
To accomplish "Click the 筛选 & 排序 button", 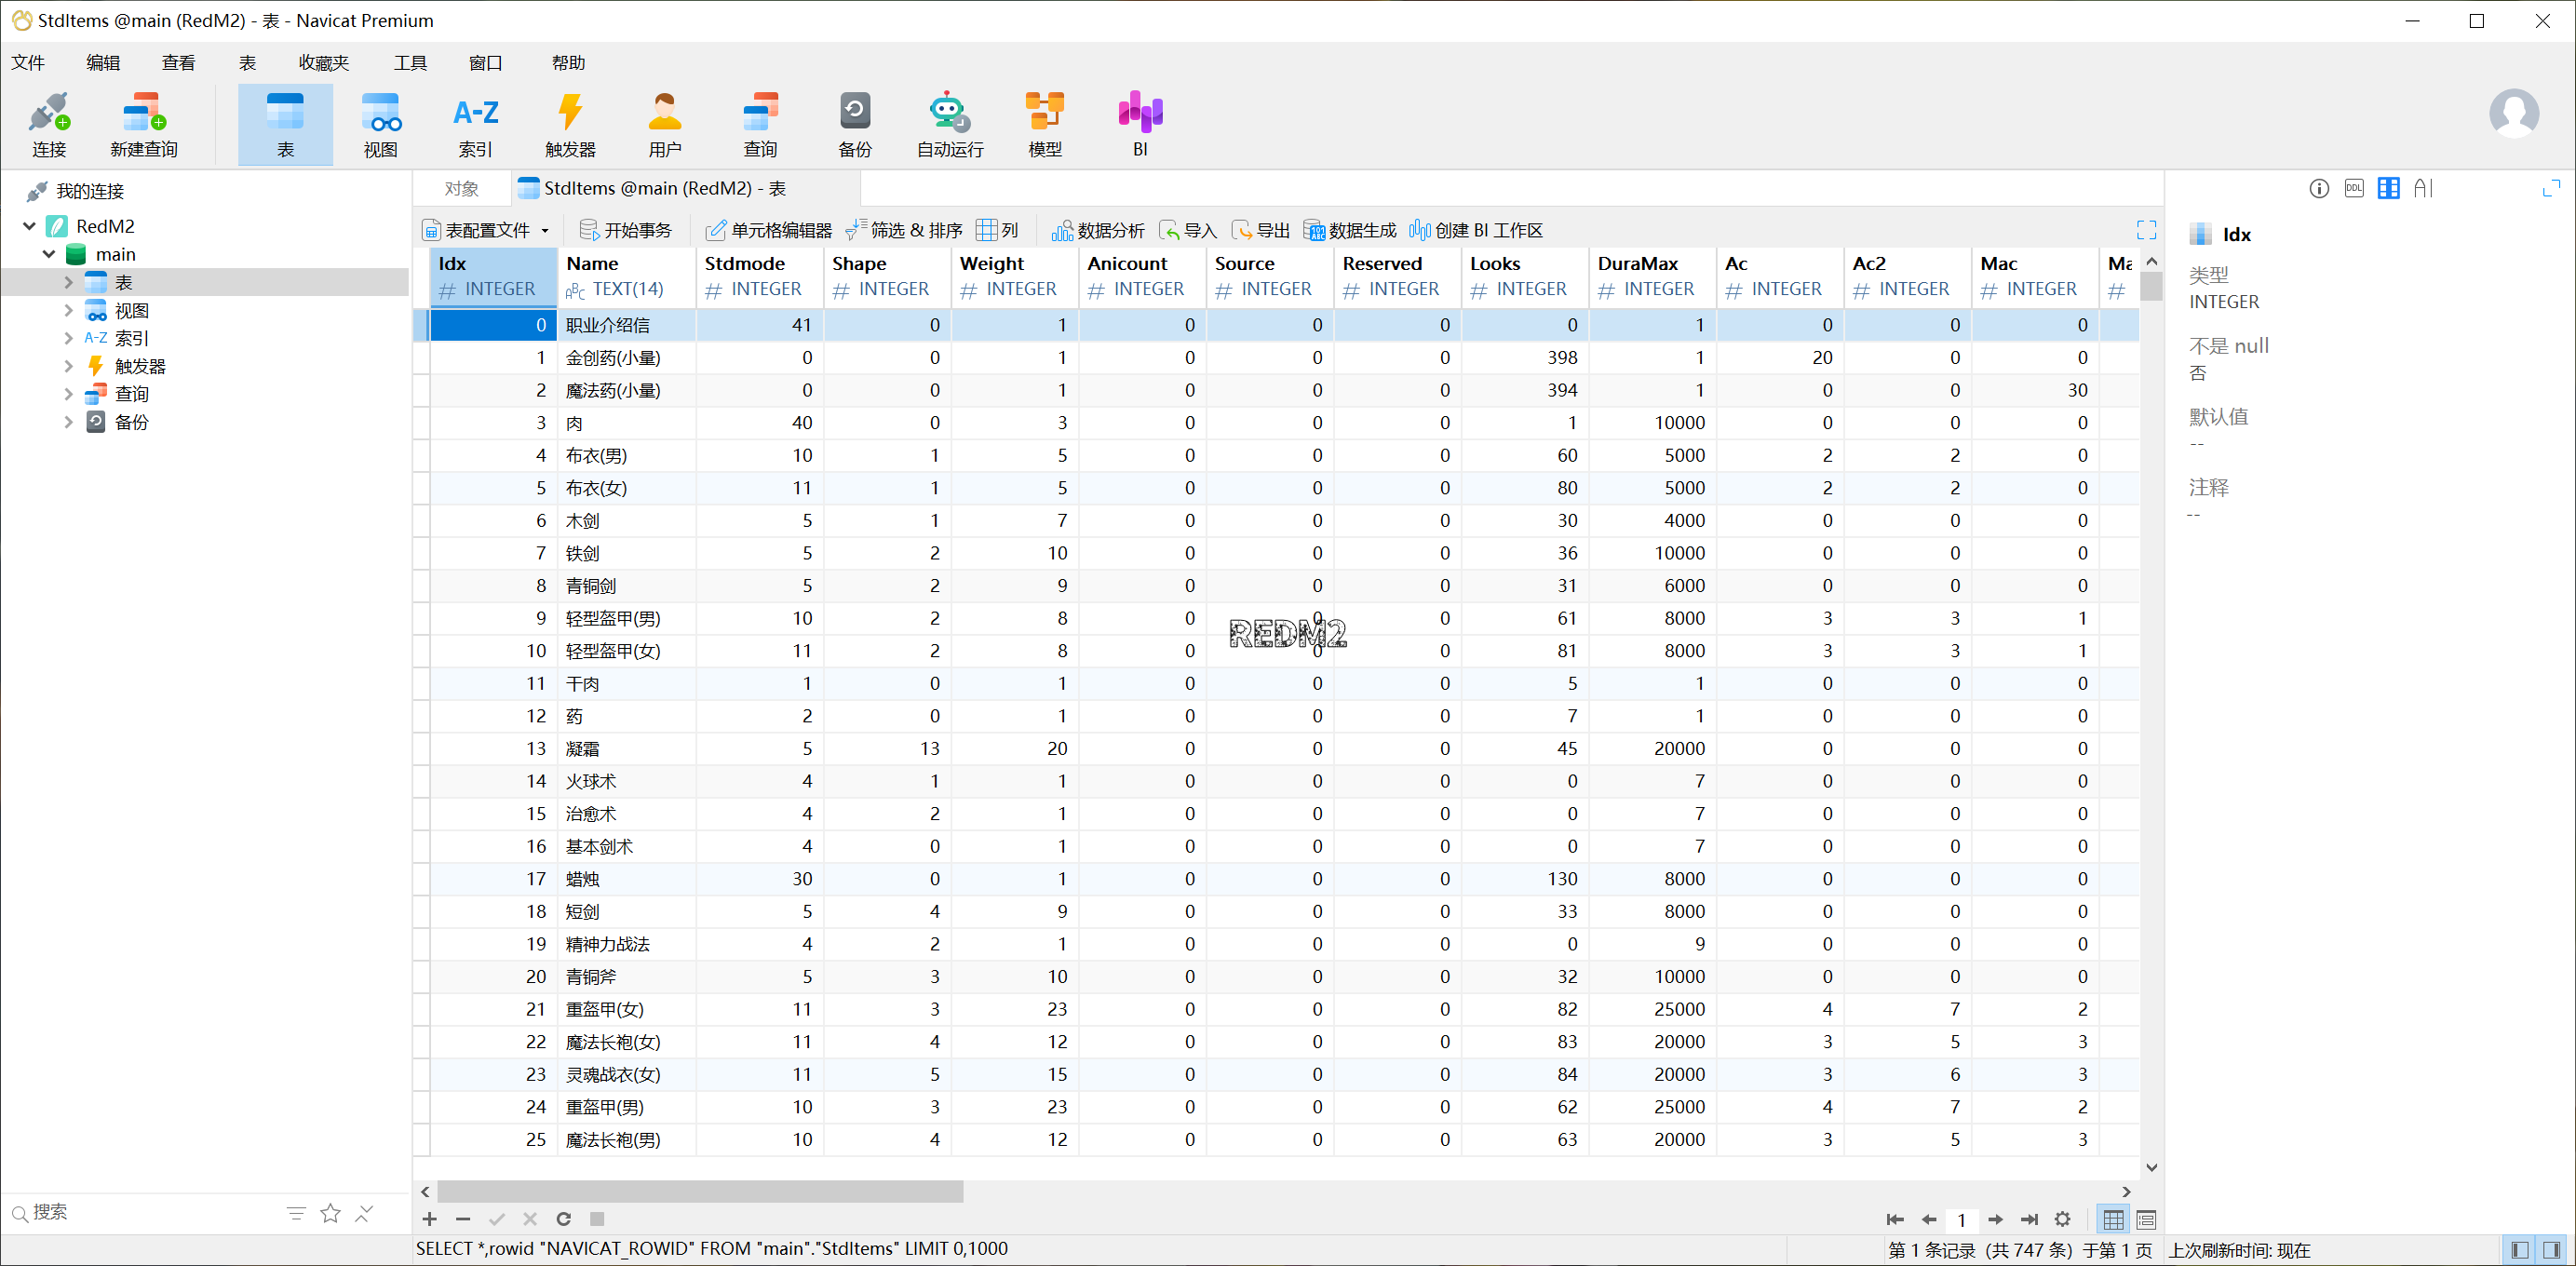I will coord(904,231).
